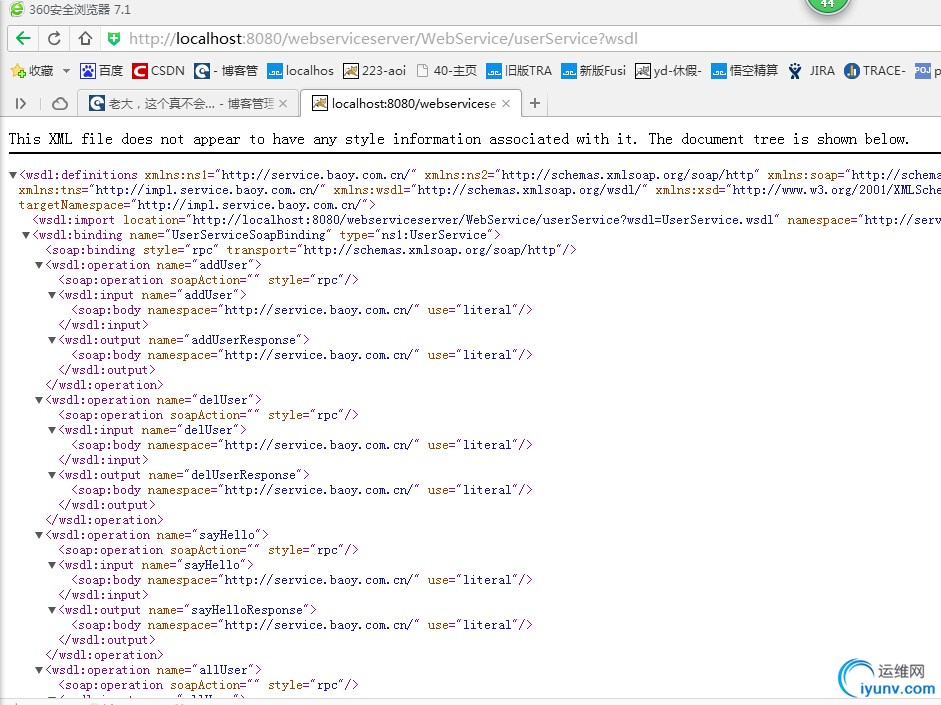The height and width of the screenshot is (705, 941).
Task: Reload the page with the refresh icon
Action: point(54,39)
